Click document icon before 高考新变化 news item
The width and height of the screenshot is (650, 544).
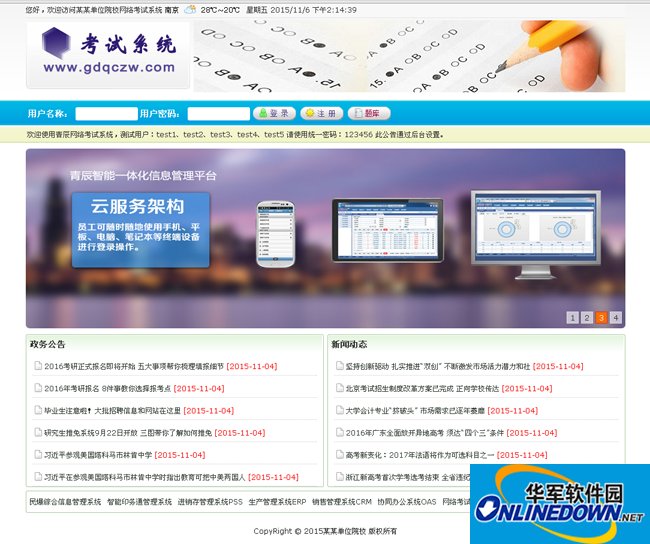click(x=340, y=454)
